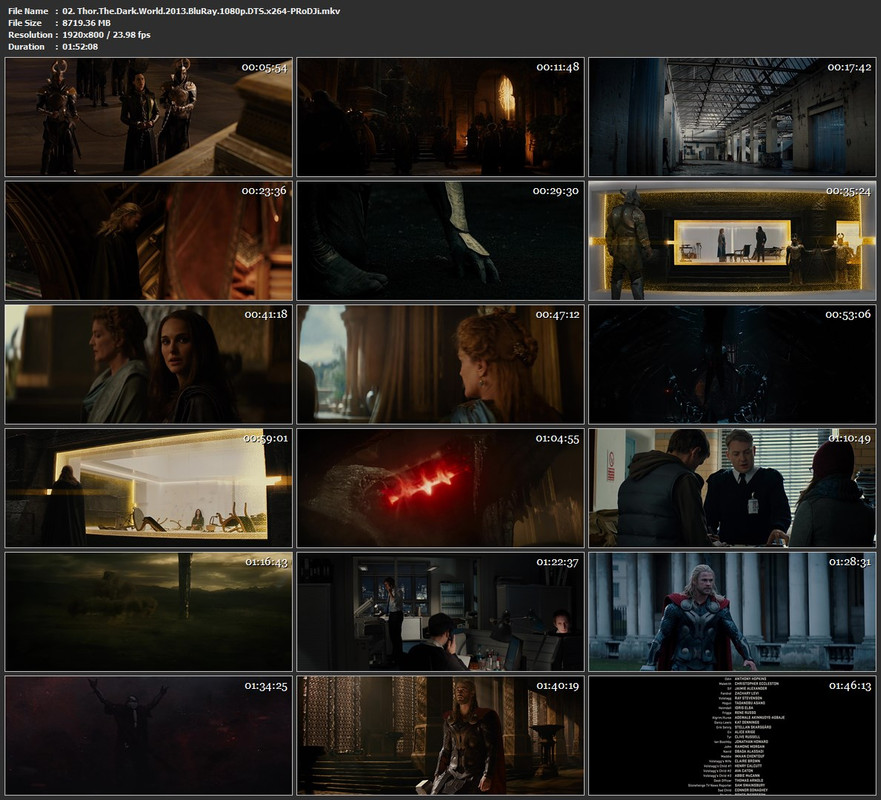The image size is (881, 800).
Task: Click the file name ending in PRoDJi.mkv
Action: click(201, 11)
